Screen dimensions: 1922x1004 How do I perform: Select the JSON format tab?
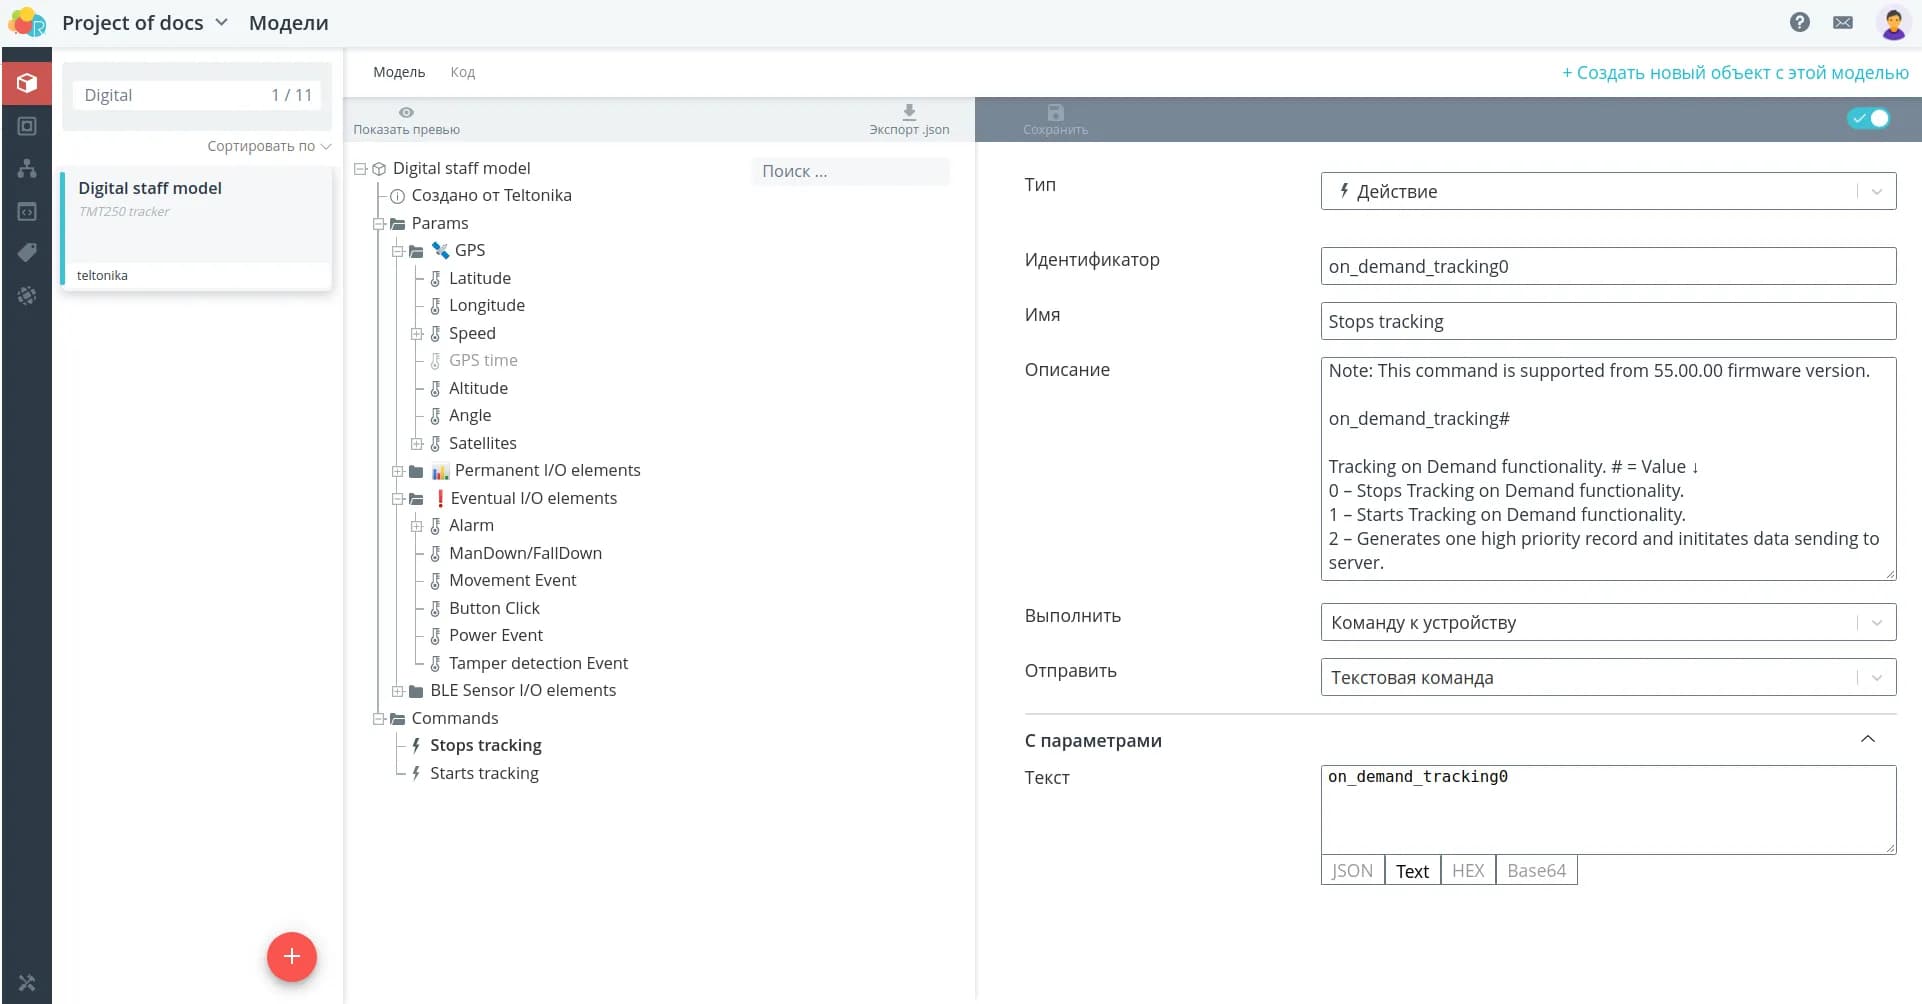pos(1352,871)
